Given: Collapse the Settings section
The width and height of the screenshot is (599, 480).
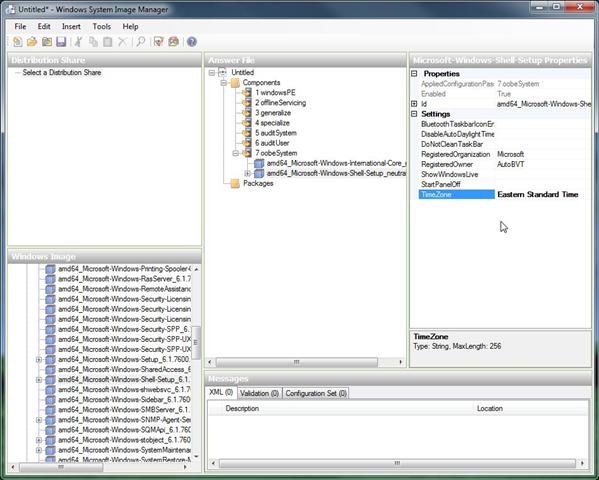Looking at the screenshot, I should (x=414, y=114).
